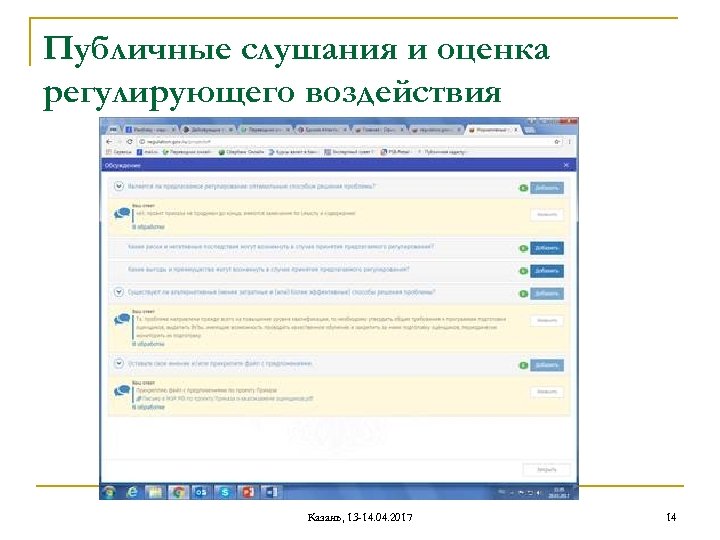Open the Facebook bookmark icon in bookmarks bar
This screenshot has height=540, width=720.
click(140, 152)
